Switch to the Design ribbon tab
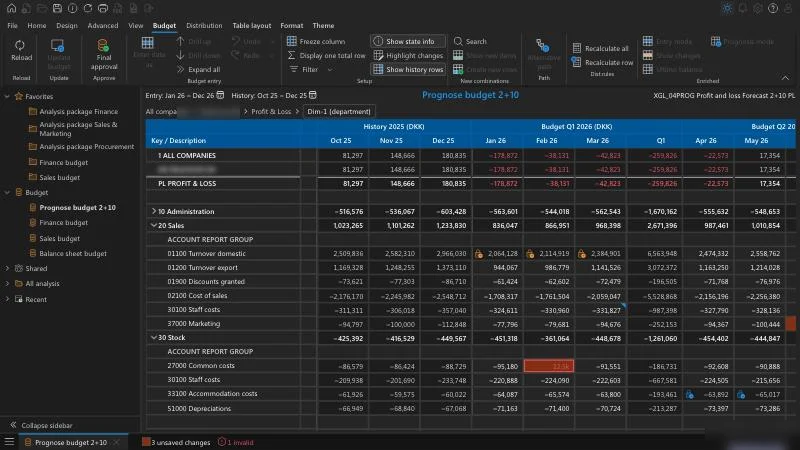The height and width of the screenshot is (450, 800). [67, 26]
